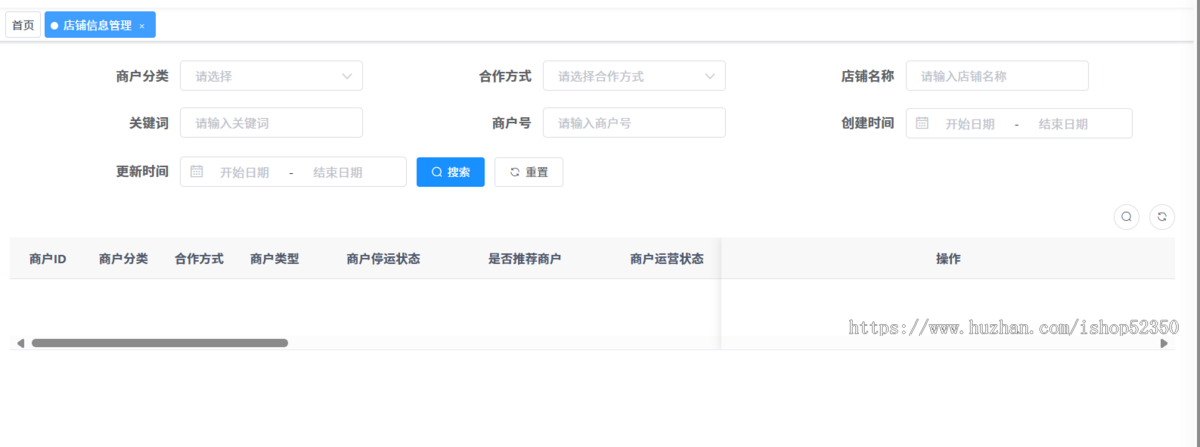Pick 创建时间 start date field
This screenshot has height=447, width=1200.
pos(970,124)
